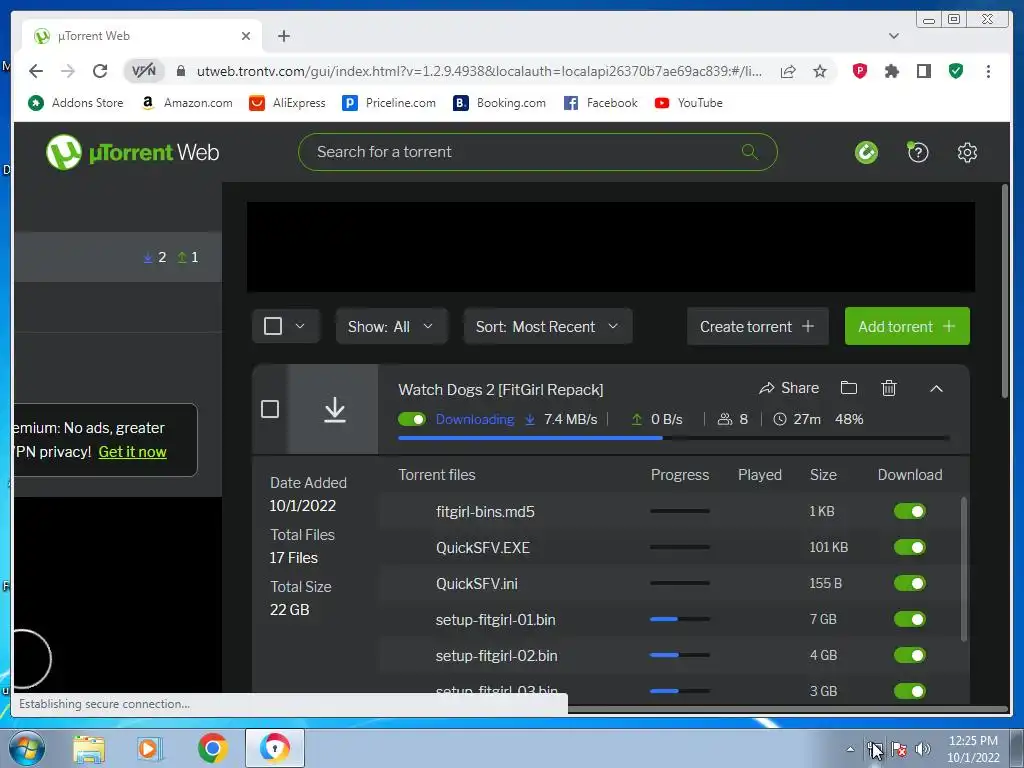
Task: Click the Watch Dogs 2 download arrow thumbnail
Action: [x=334, y=409]
